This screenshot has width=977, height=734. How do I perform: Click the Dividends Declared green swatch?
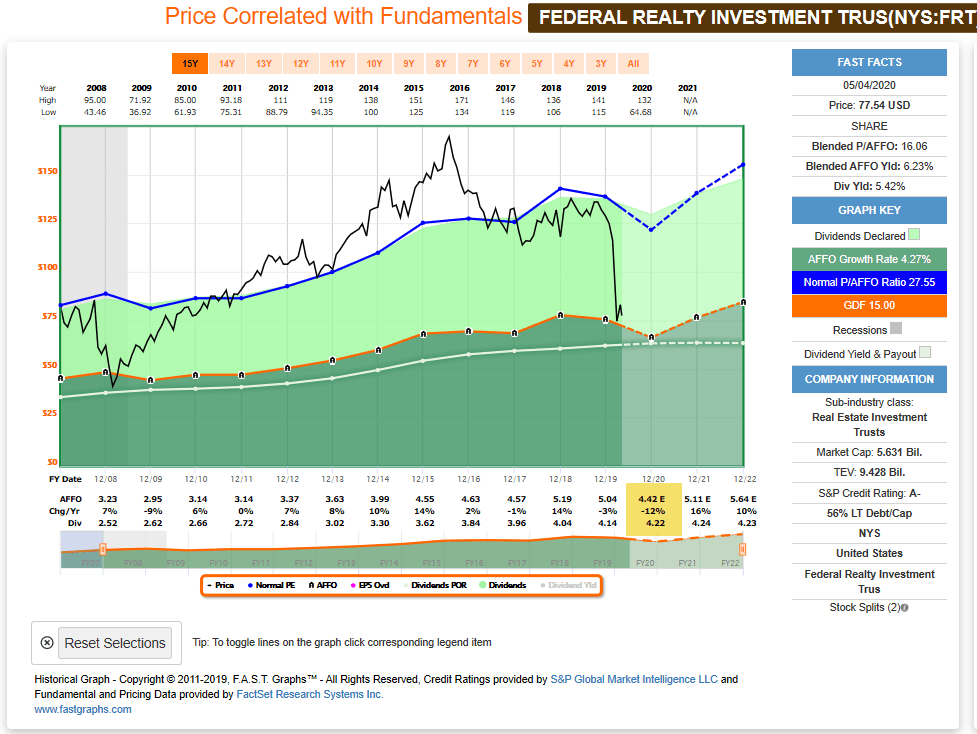click(914, 235)
